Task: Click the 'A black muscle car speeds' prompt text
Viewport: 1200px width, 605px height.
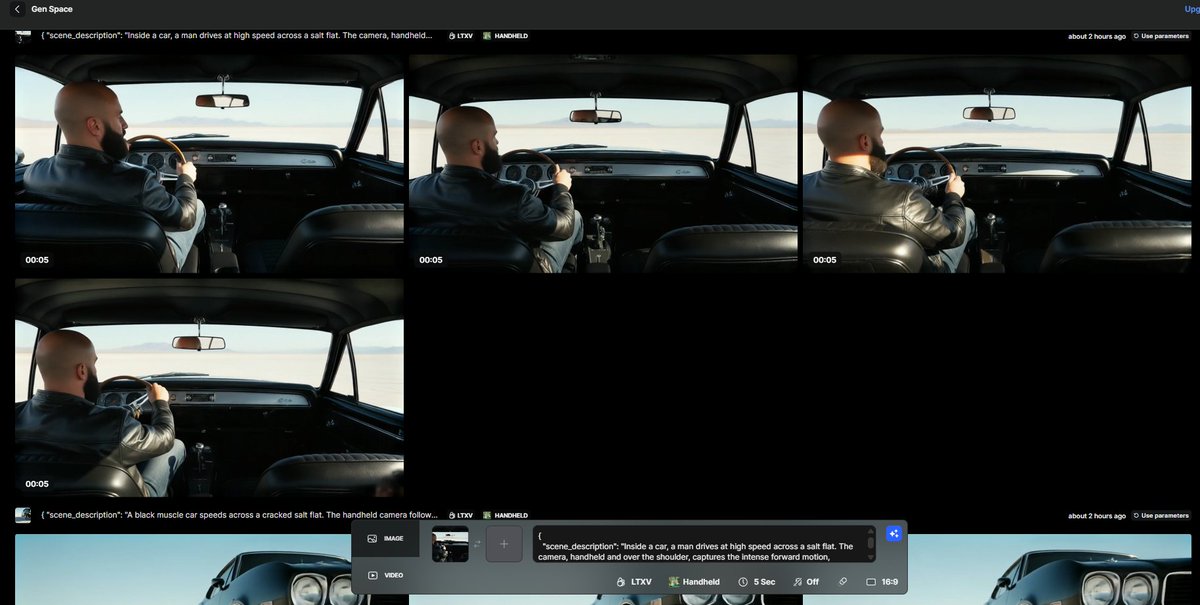Action: [237, 515]
